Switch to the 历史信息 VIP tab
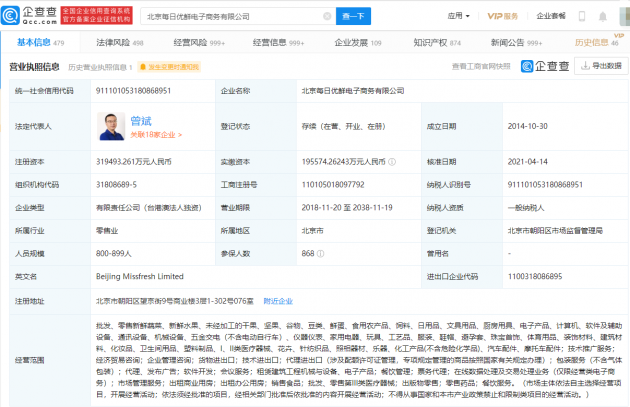630x407 pixels. tap(597, 42)
